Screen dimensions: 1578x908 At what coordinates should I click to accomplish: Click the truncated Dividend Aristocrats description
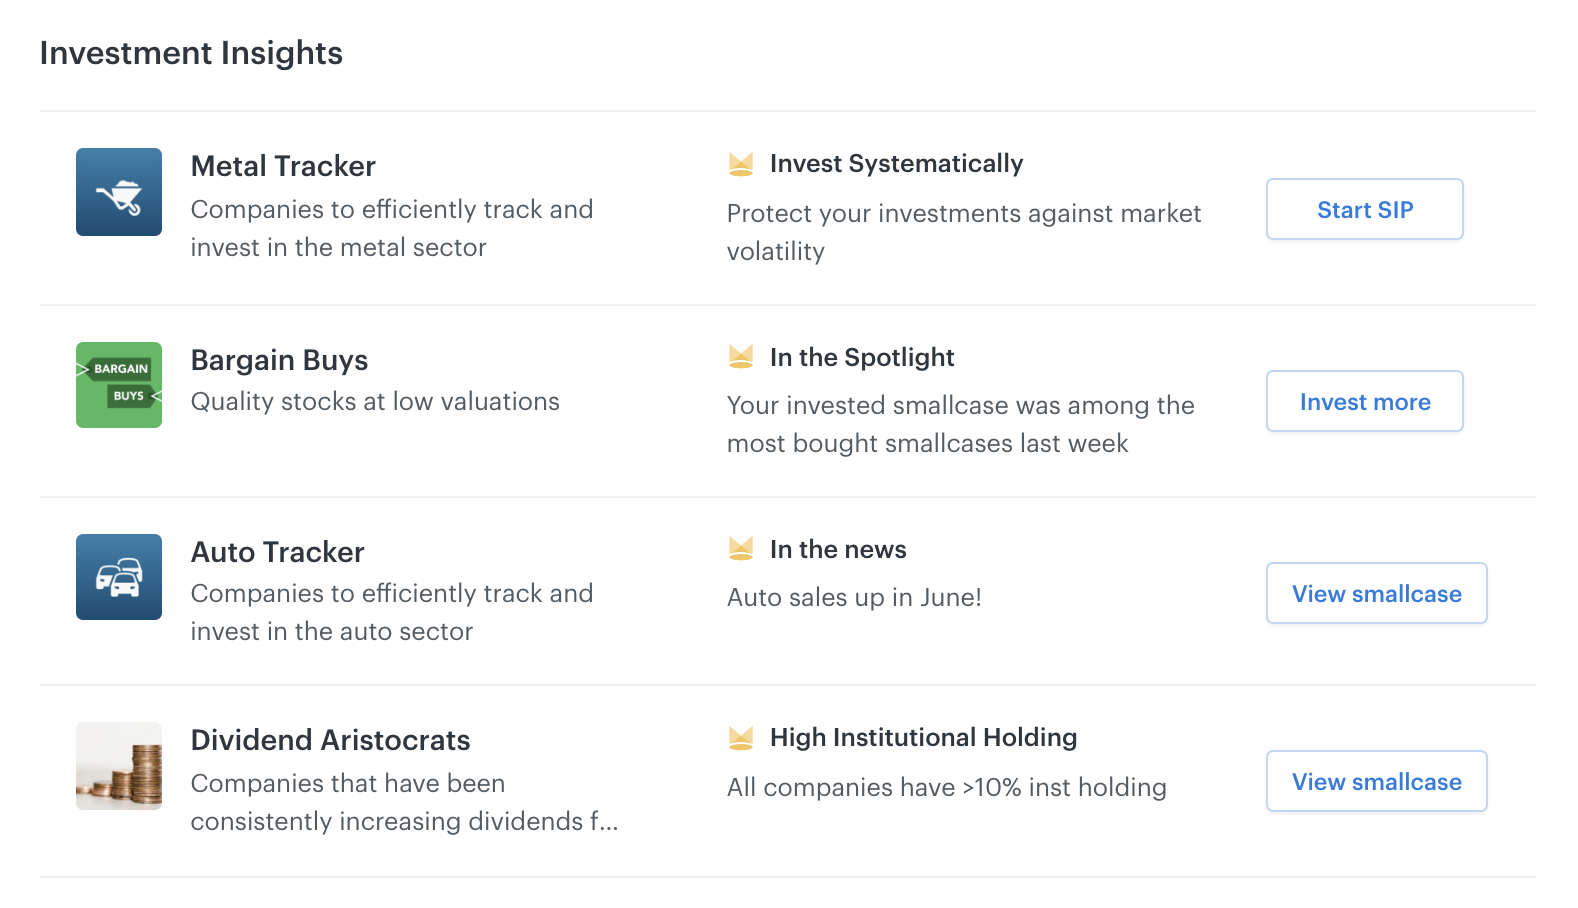pos(404,802)
